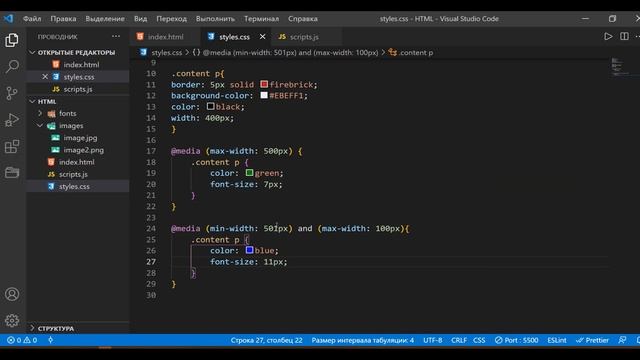
Task: Open the Переход menu
Action: [171, 19]
